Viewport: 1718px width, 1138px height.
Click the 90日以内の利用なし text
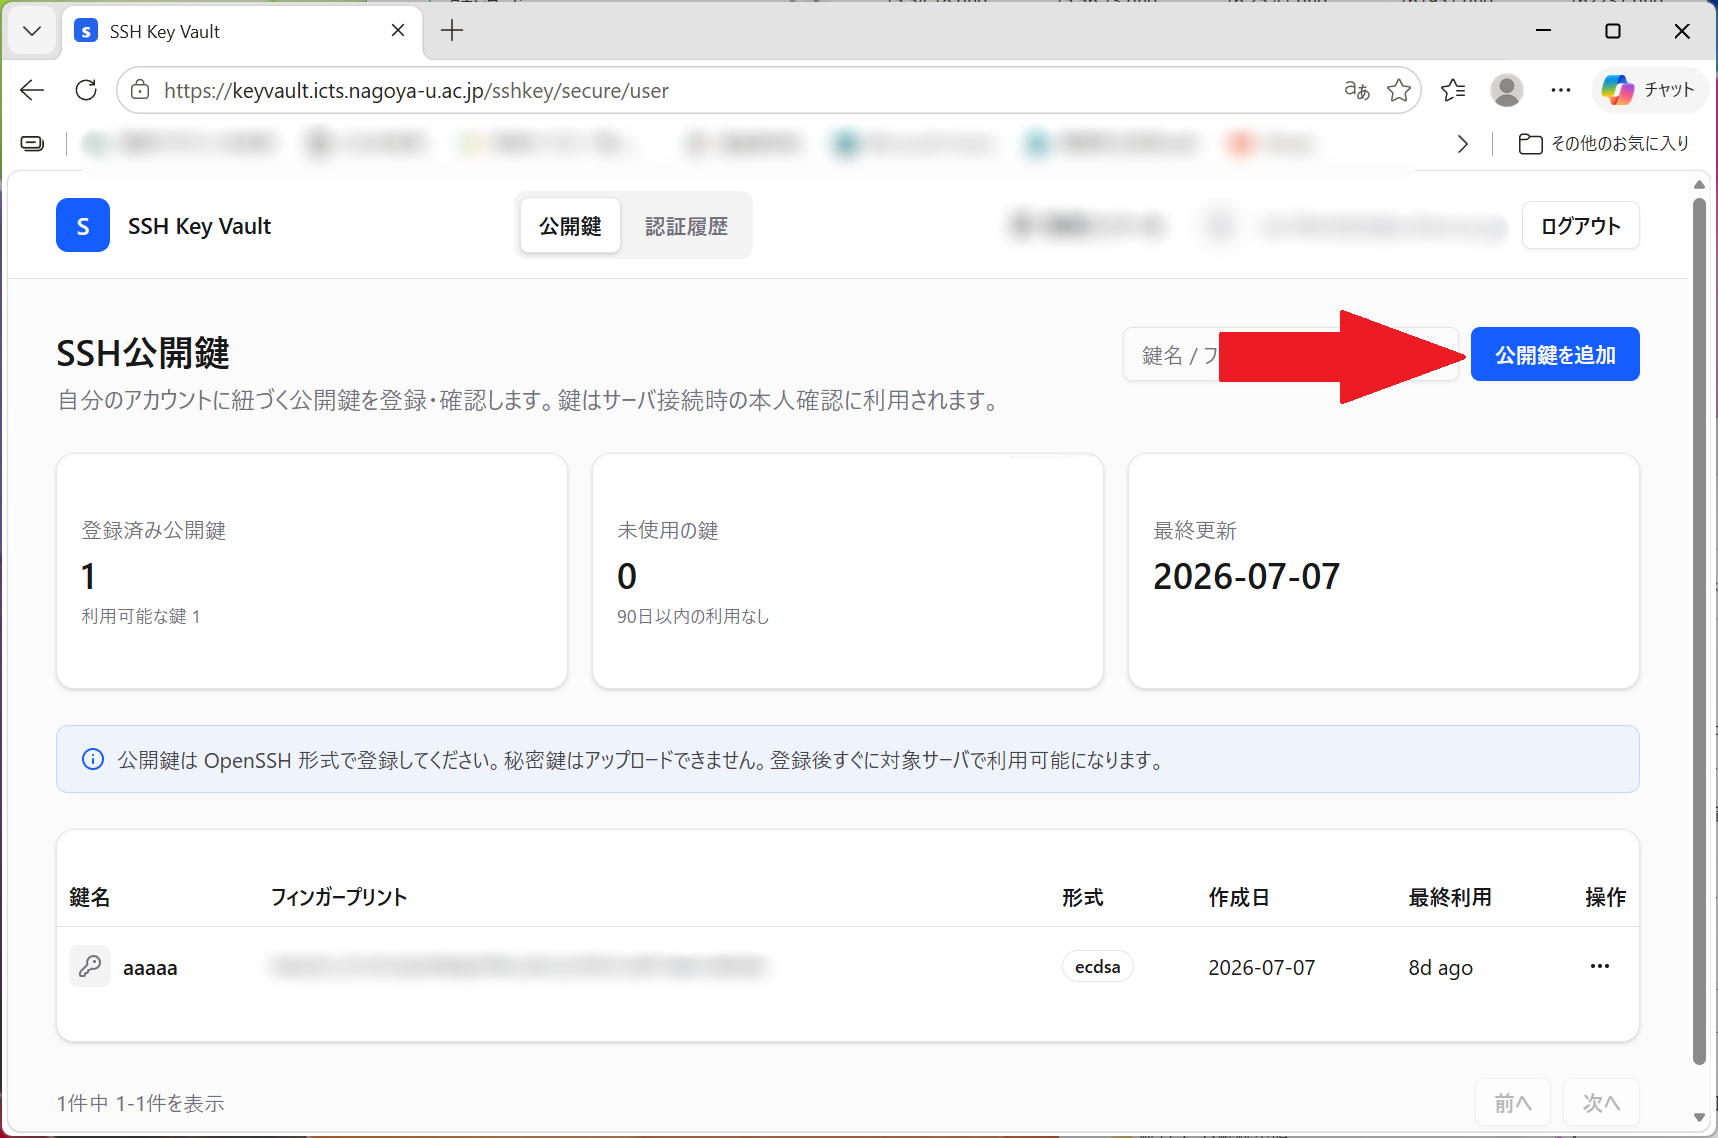pos(693,616)
